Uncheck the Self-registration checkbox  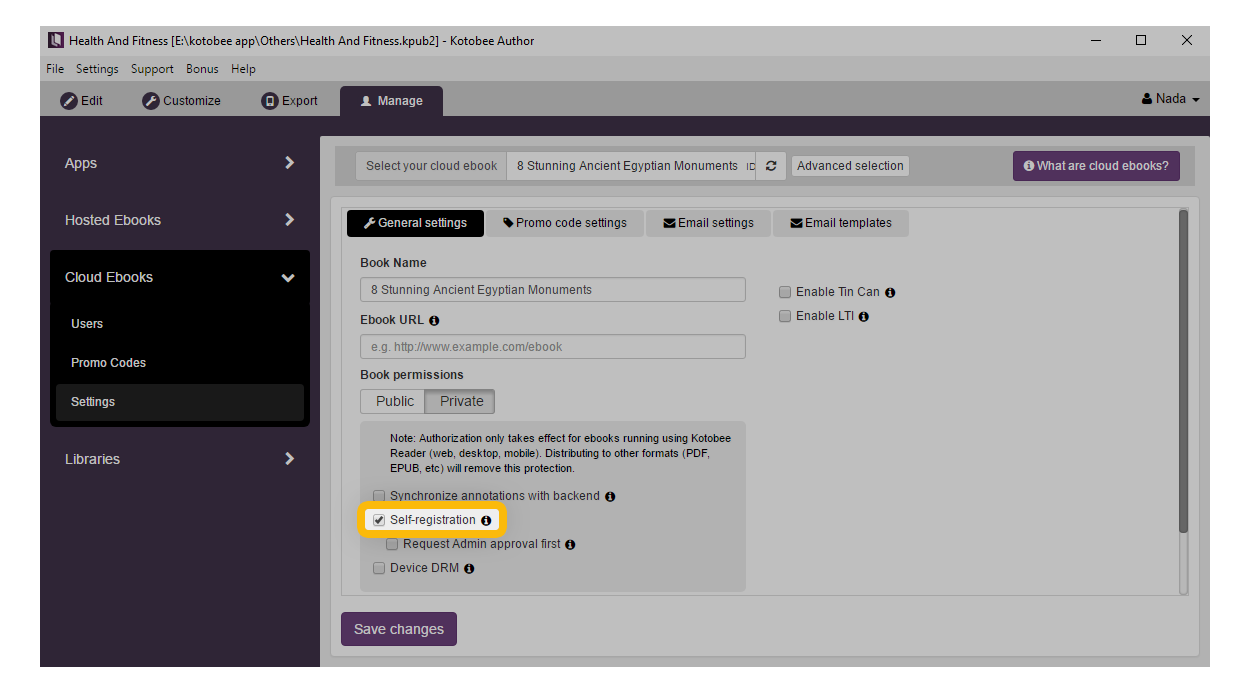click(379, 520)
